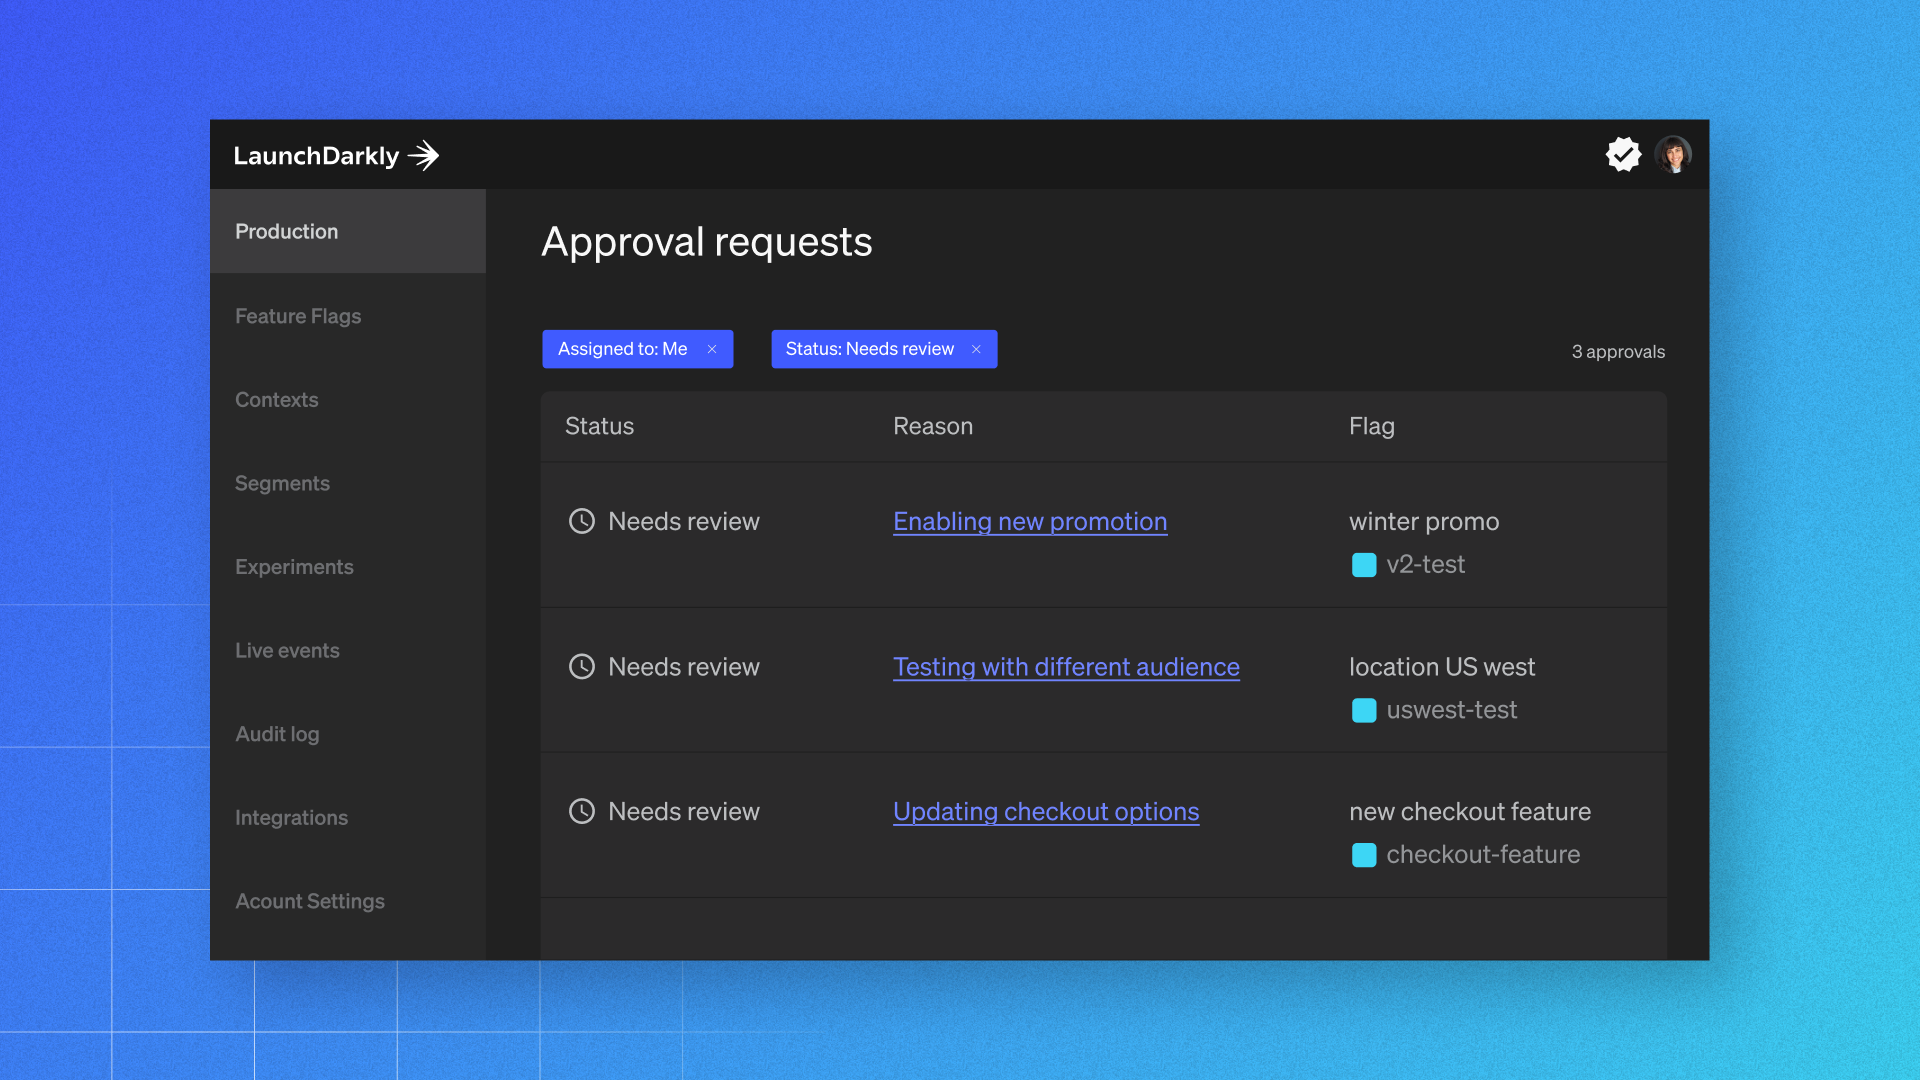Click the Status column header
The image size is (1920, 1080).
pyautogui.click(x=599, y=426)
